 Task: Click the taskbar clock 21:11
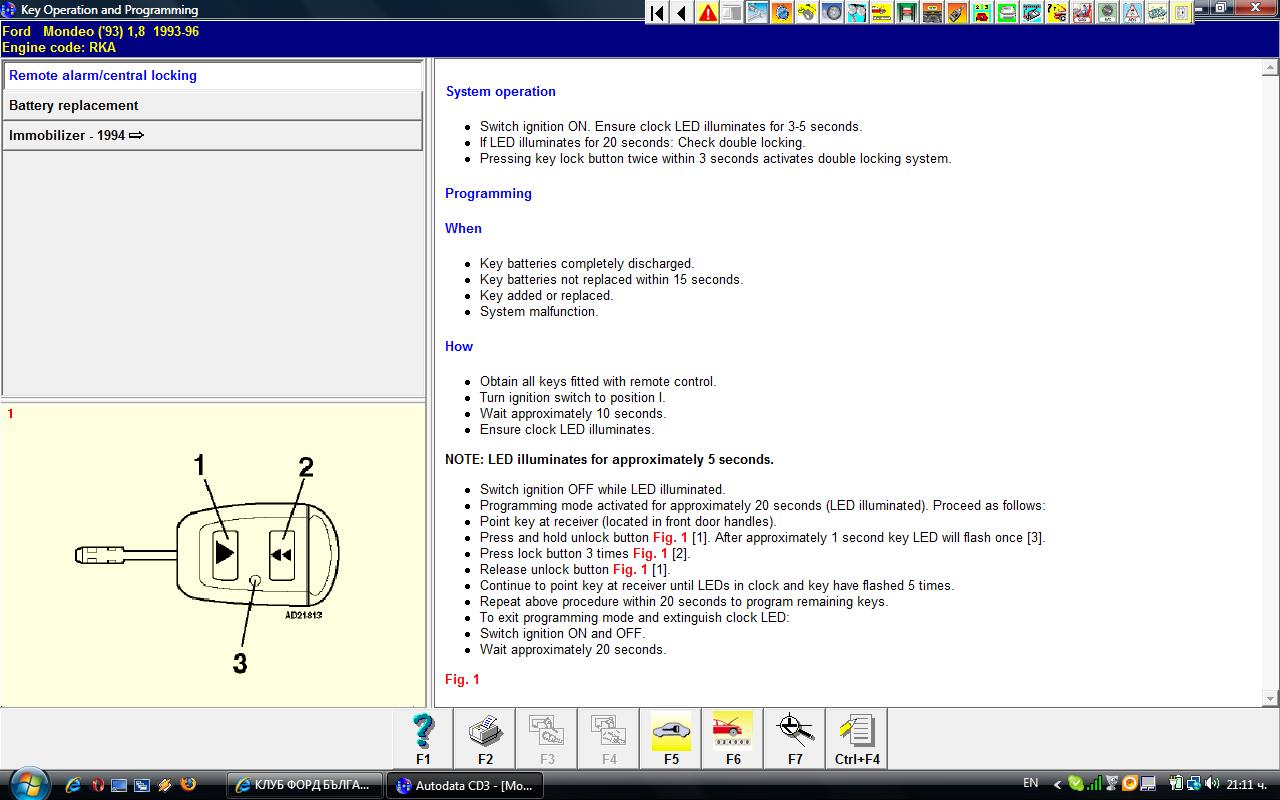pyautogui.click(x=1246, y=784)
